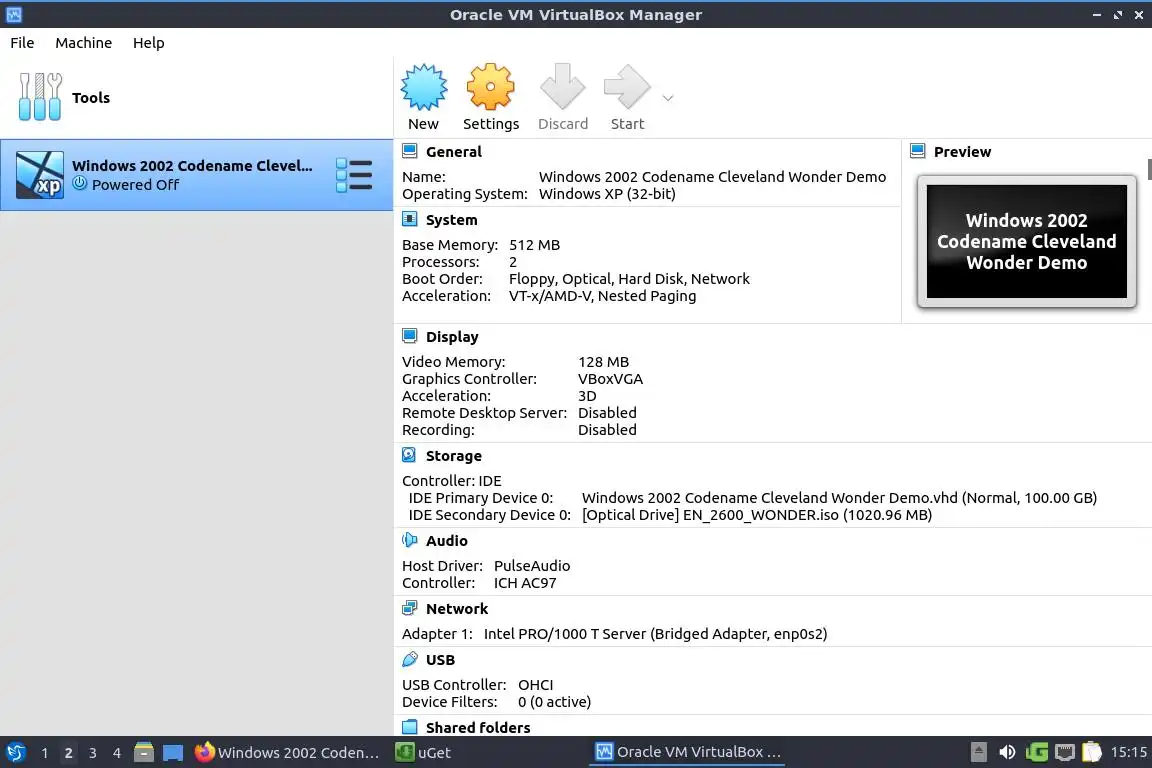Screen dimensions: 1152x768
Task: Open the file manager taskbar icon
Action: click(x=144, y=753)
